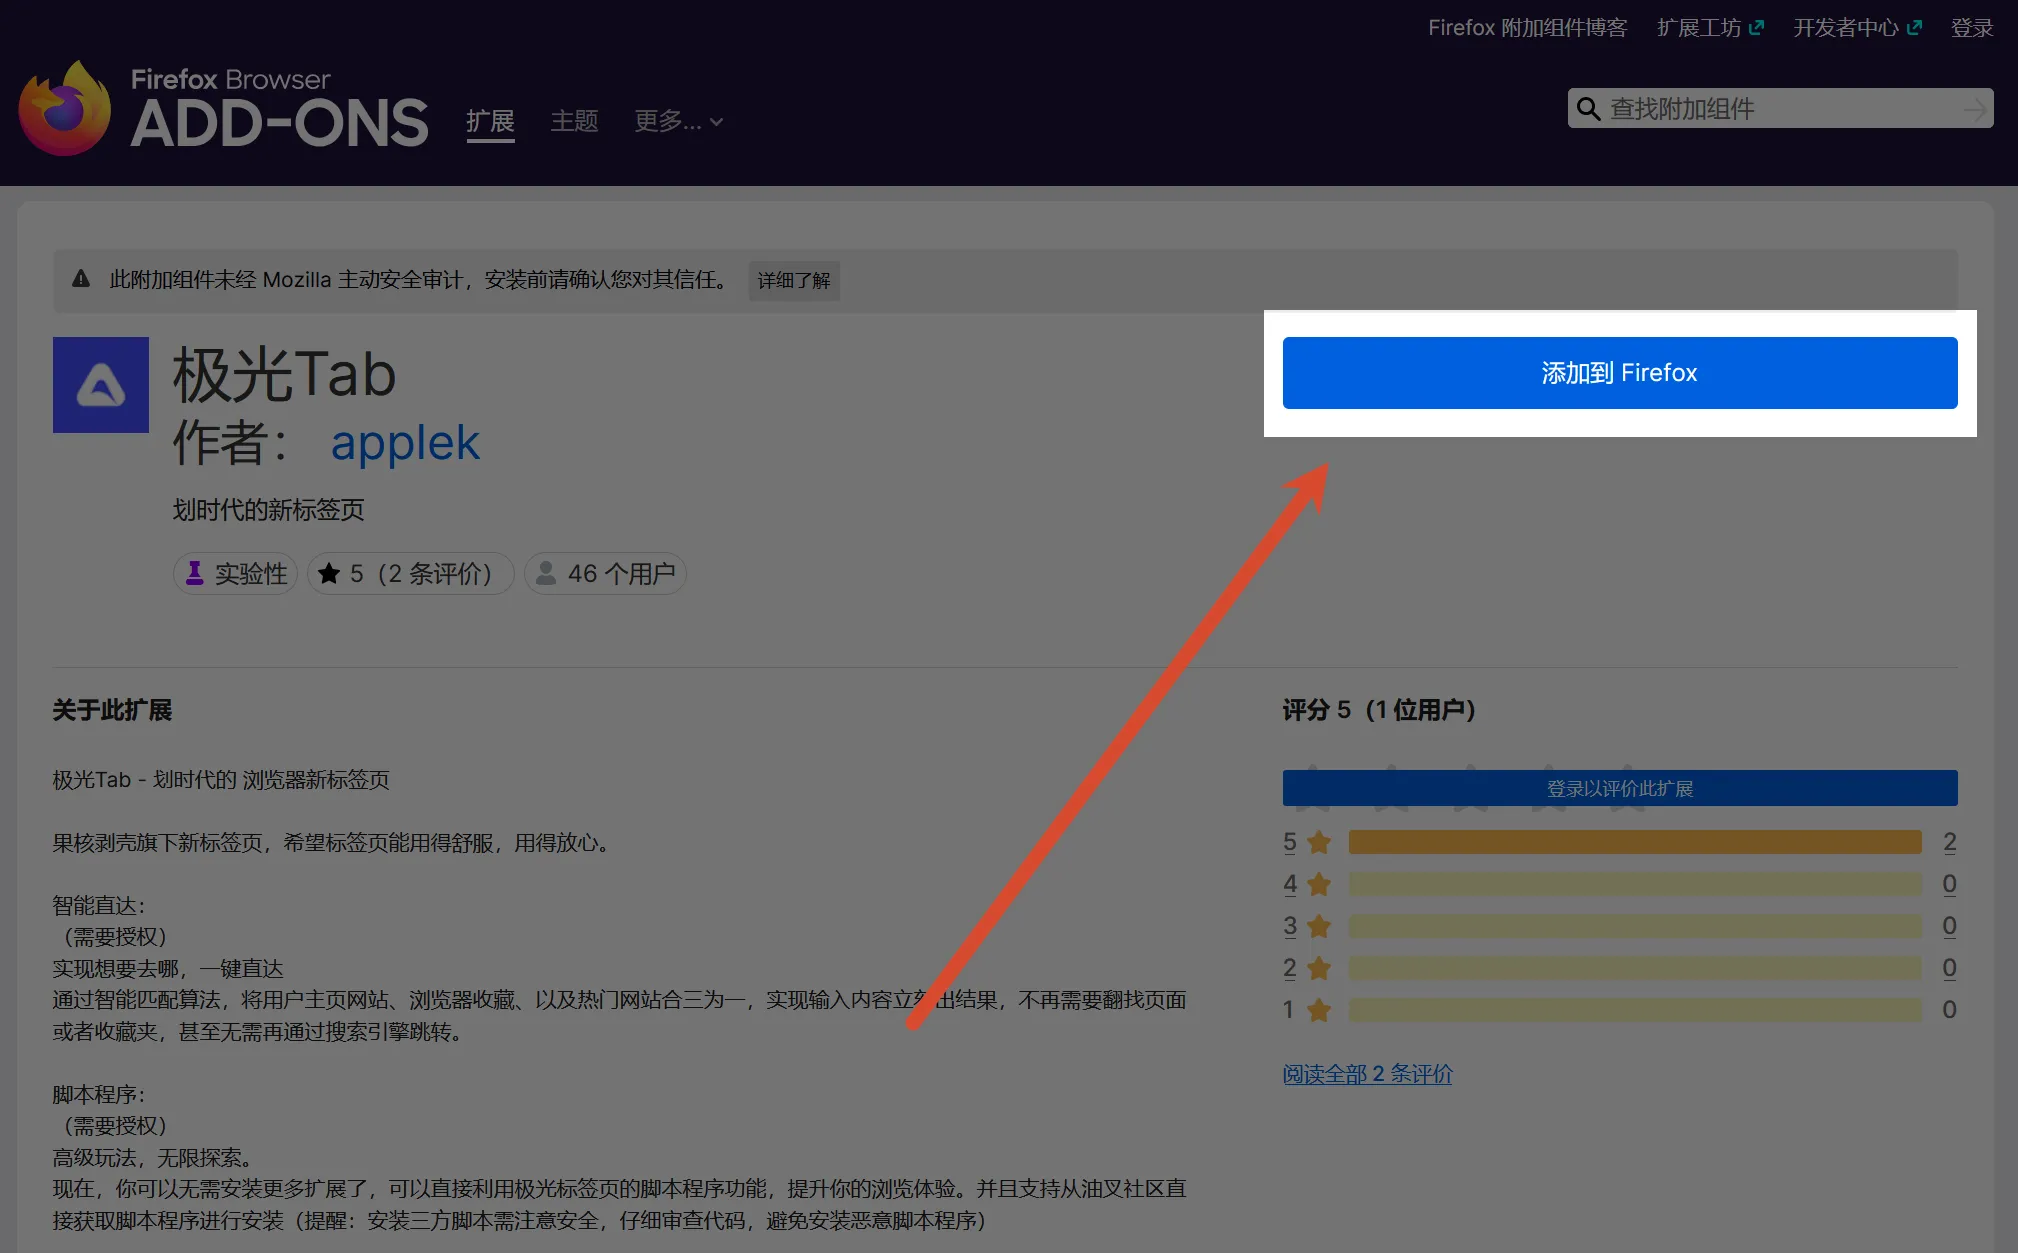Open 阅读全部 2 条评价 link

tap(1367, 1074)
